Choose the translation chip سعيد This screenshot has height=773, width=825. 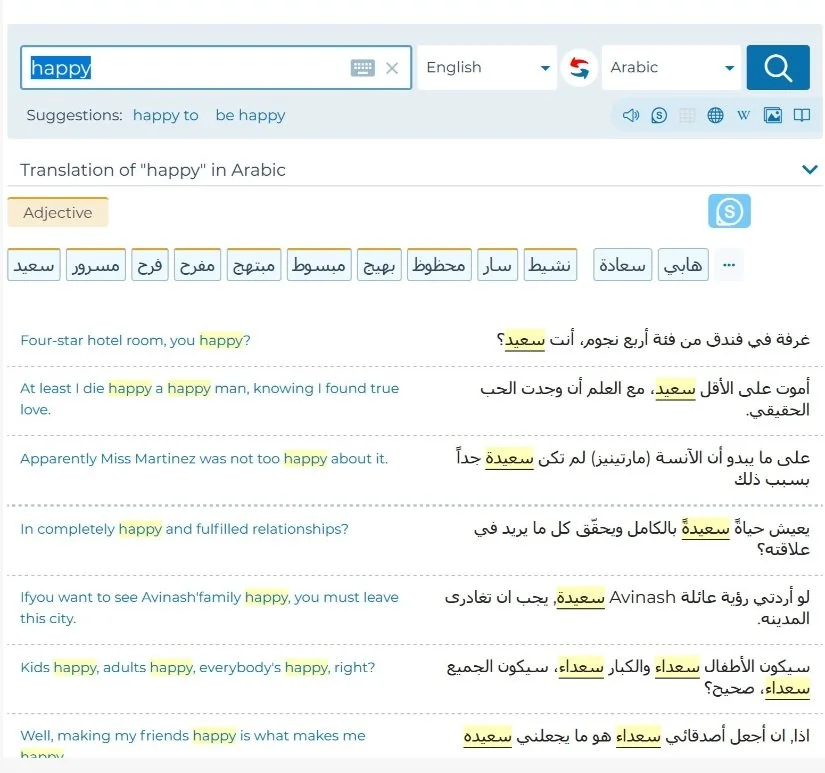pos(33,264)
